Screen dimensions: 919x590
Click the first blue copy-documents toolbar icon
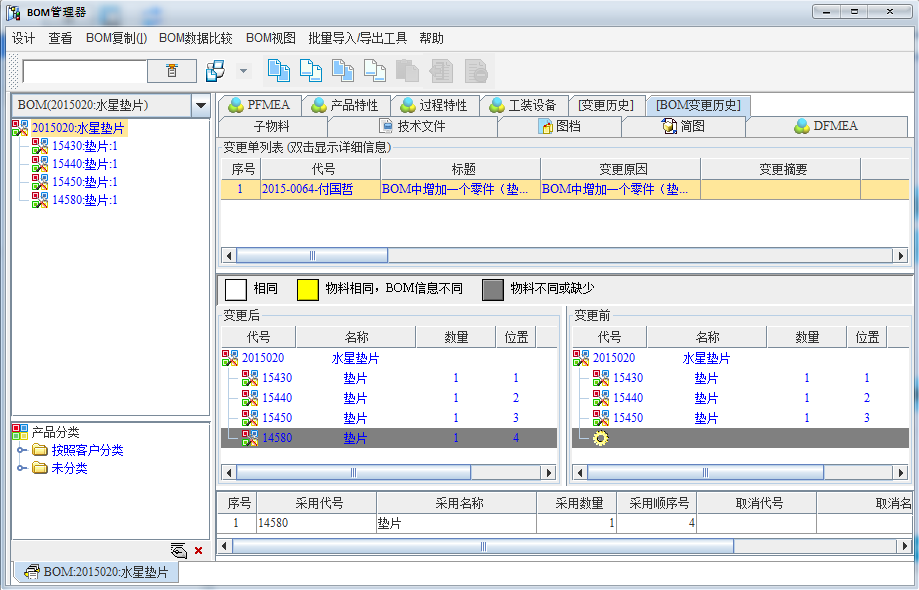point(278,71)
